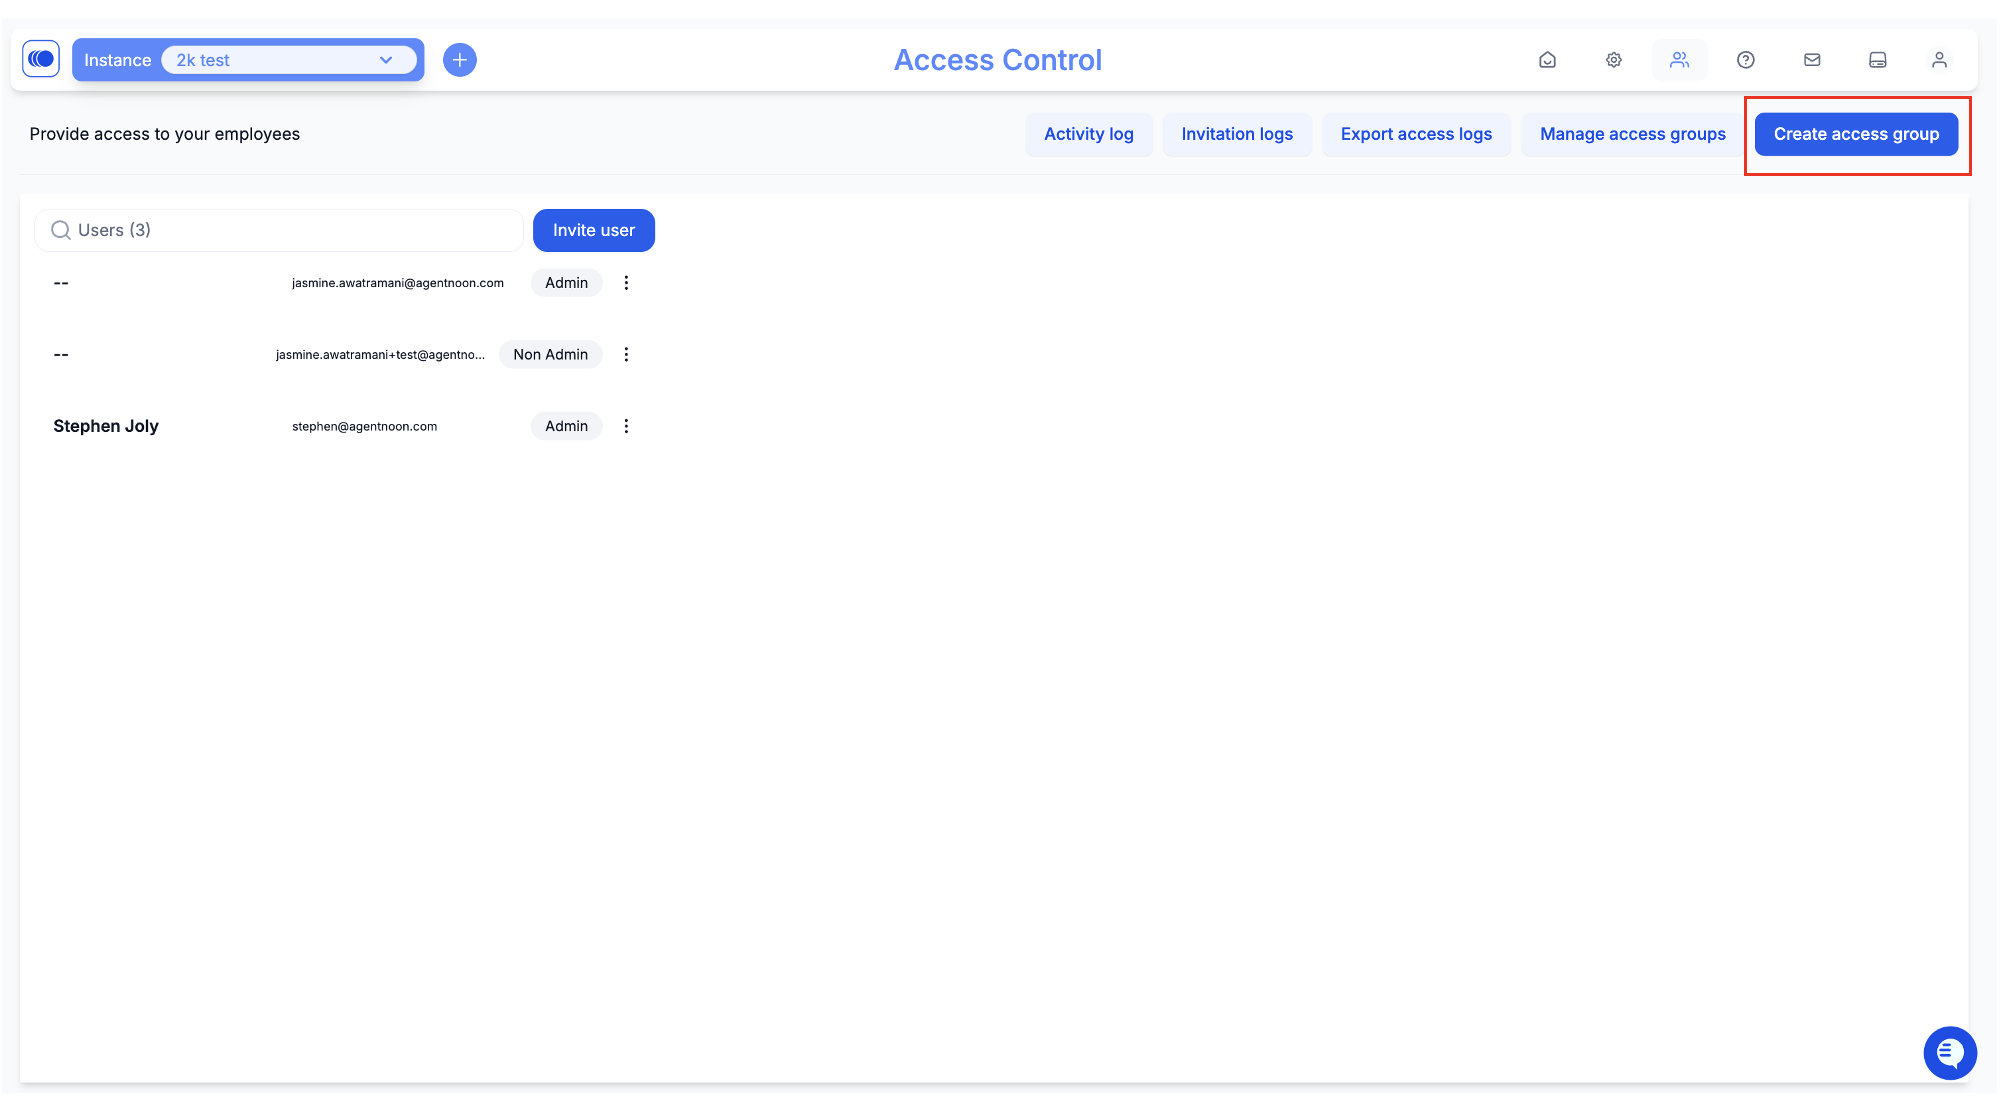Image resolution: width=2006 pixels, height=1102 pixels.
Task: Open options menu for Non Admin user
Action: [626, 355]
